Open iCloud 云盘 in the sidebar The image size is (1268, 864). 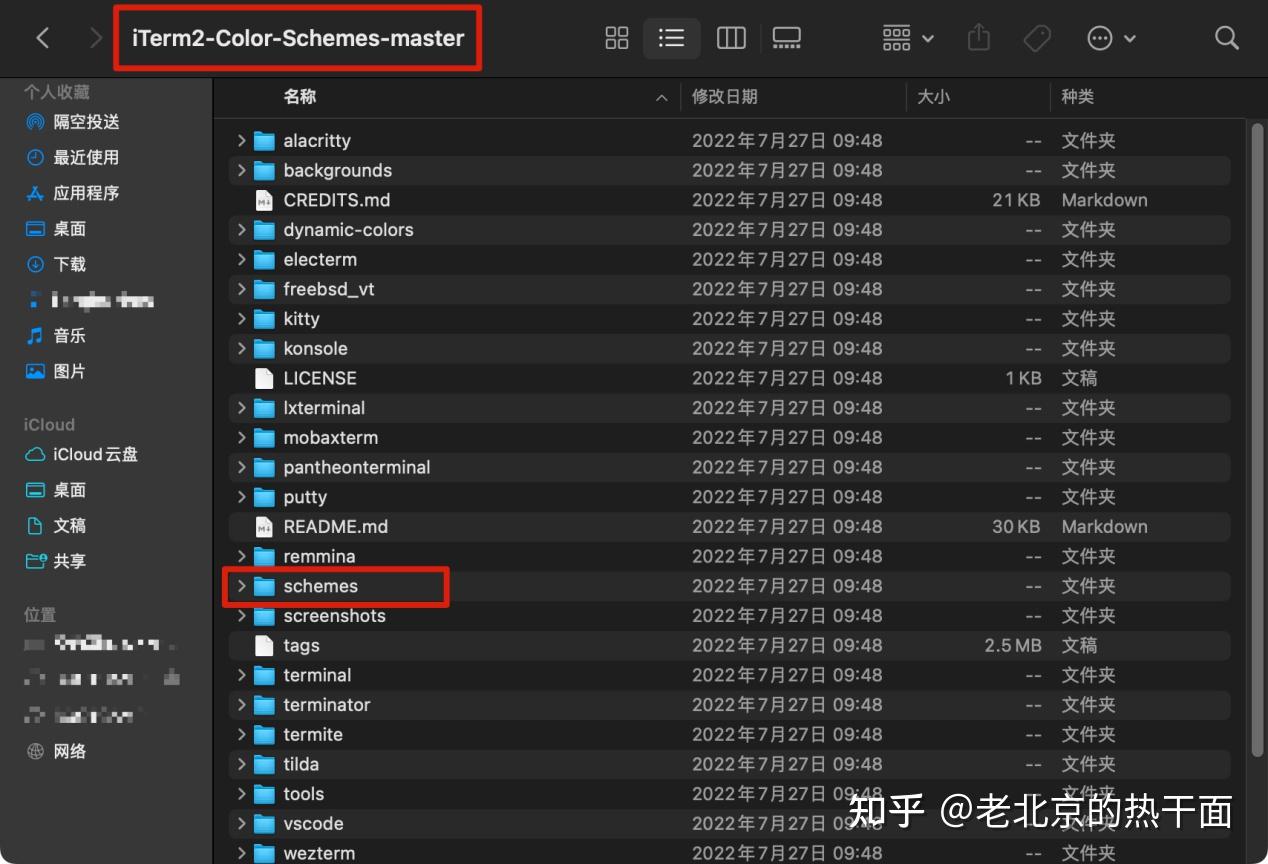click(82, 454)
